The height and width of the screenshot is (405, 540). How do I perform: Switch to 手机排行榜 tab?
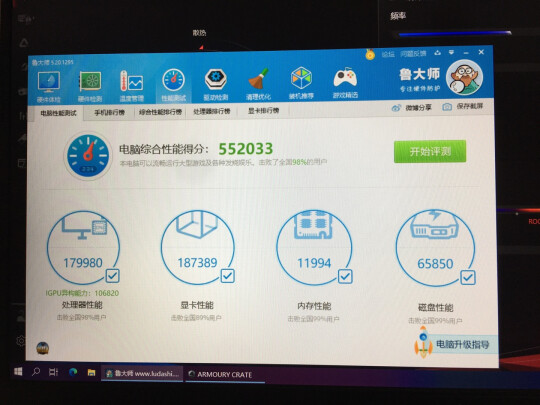110,112
